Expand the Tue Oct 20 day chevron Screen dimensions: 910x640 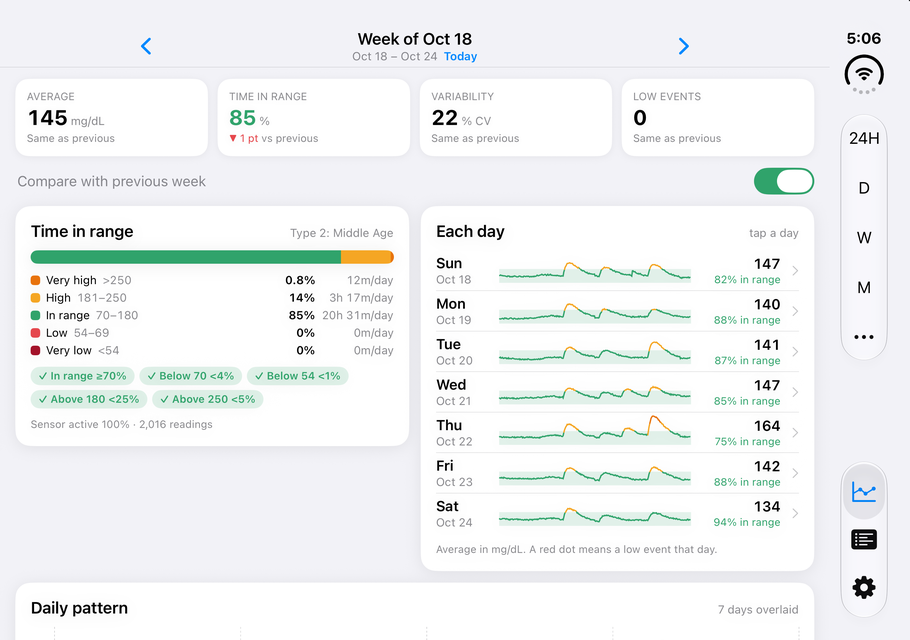coord(795,352)
